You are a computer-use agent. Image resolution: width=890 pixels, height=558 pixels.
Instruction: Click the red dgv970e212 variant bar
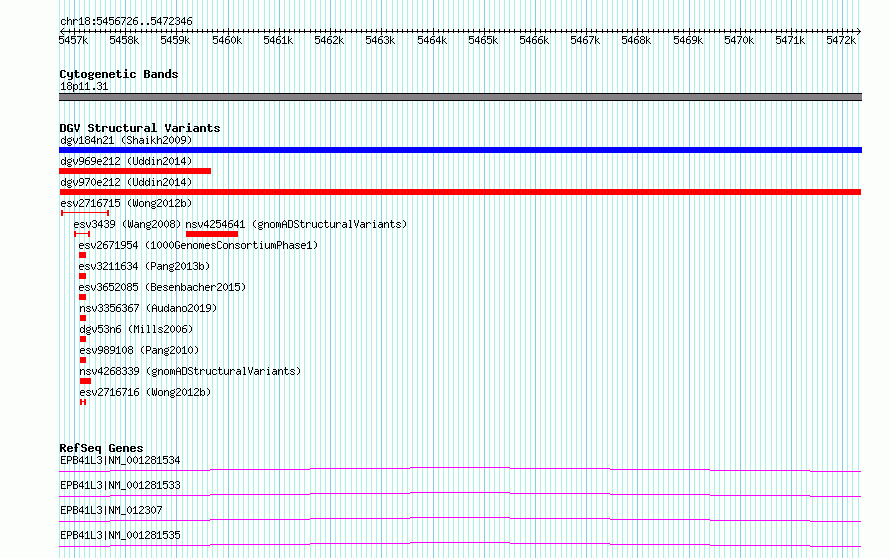pos(460,192)
